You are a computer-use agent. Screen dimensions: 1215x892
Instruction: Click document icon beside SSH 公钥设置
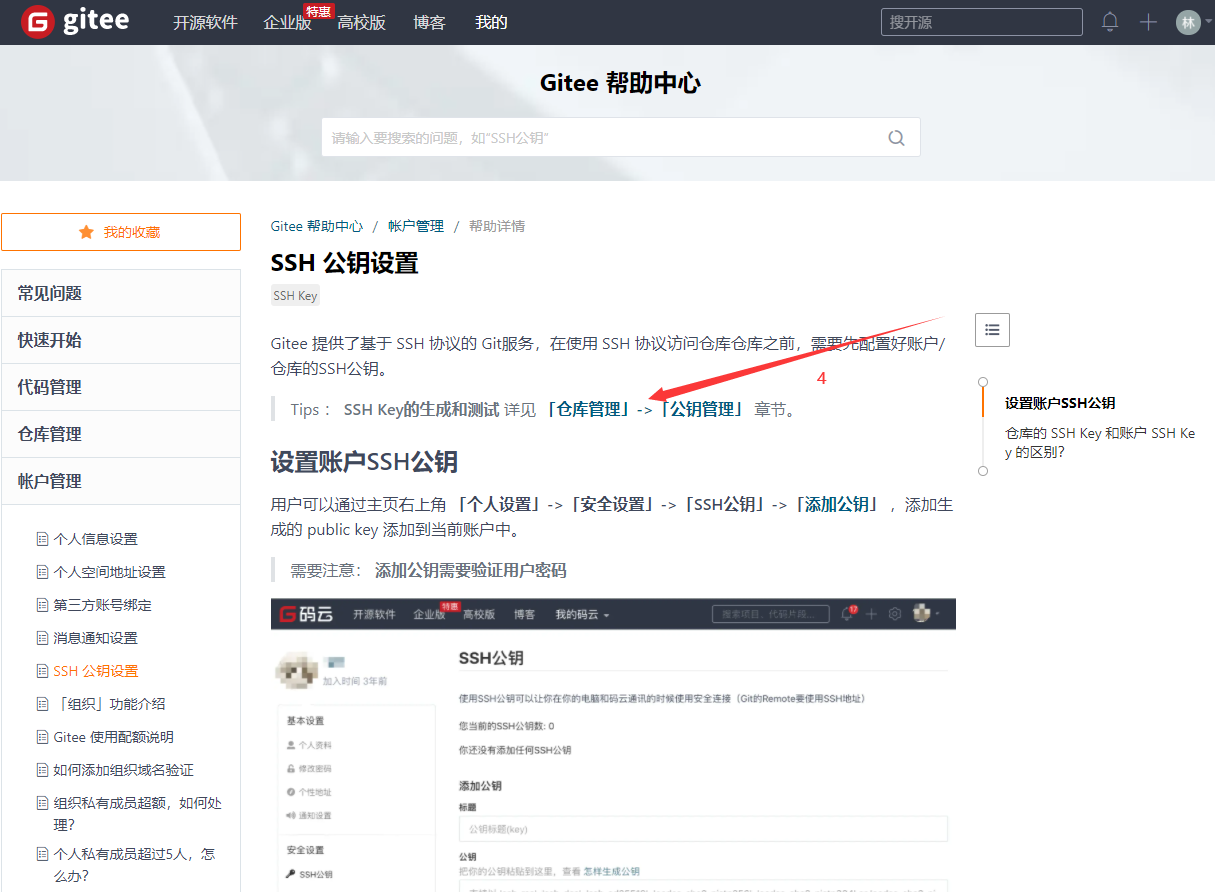tap(42, 671)
